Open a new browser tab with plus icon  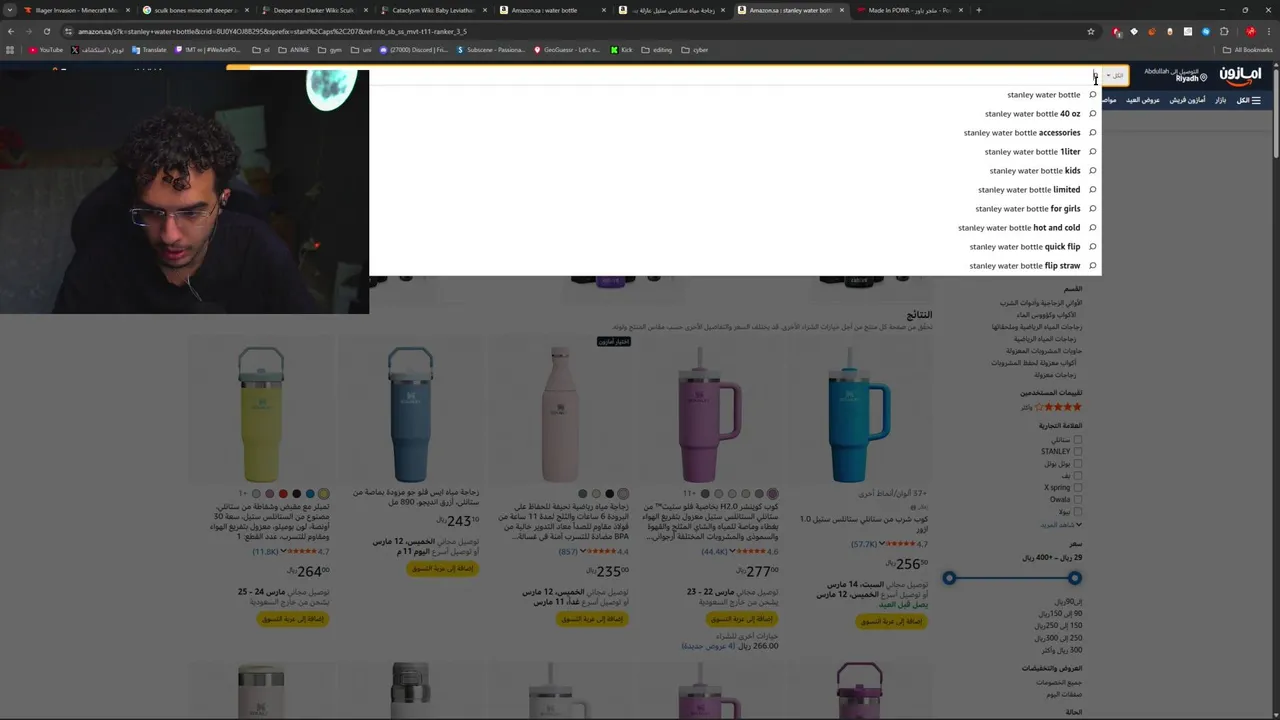click(978, 10)
